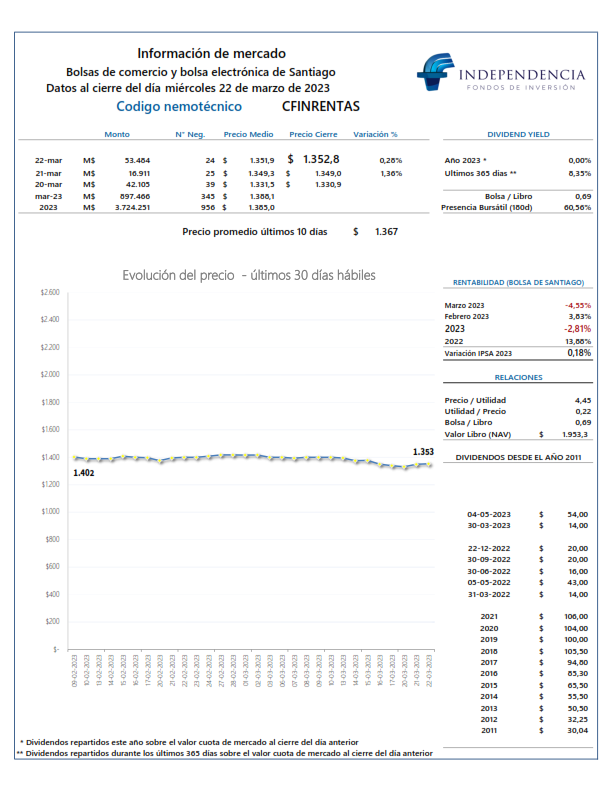Select the 'Marzo 2023' return row

click(518, 306)
